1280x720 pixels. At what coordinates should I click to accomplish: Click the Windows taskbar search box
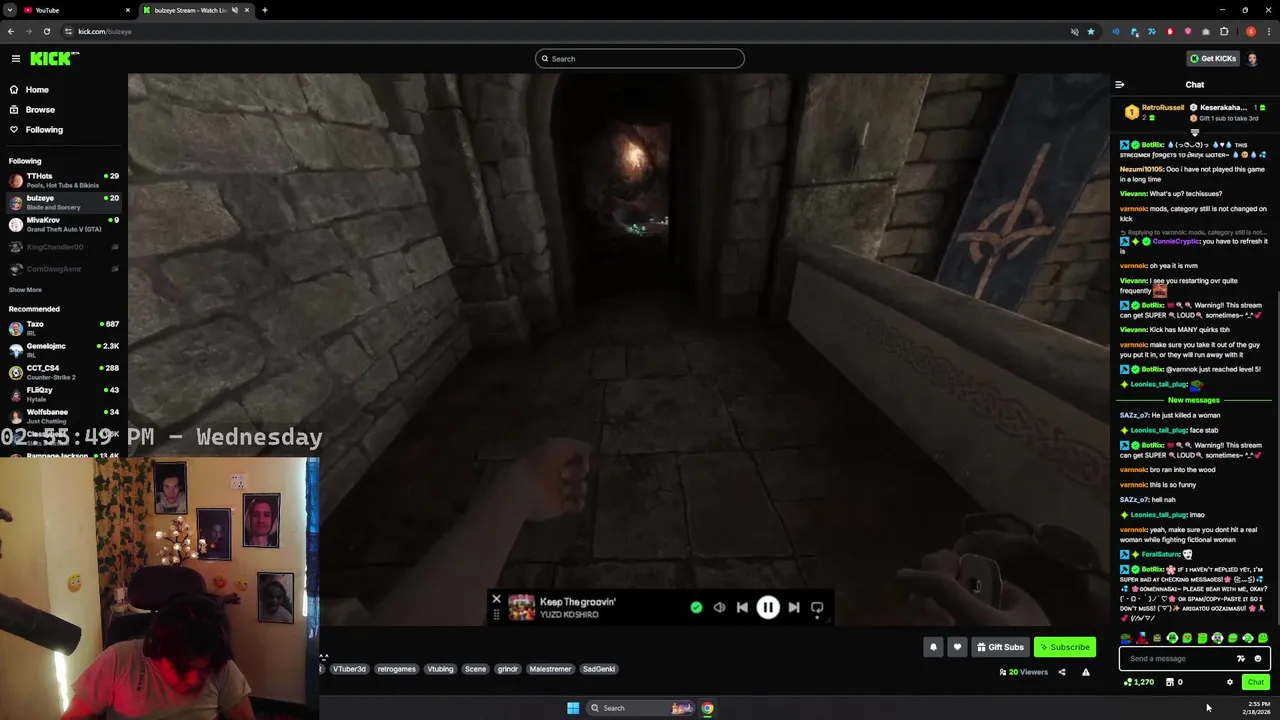(x=640, y=708)
